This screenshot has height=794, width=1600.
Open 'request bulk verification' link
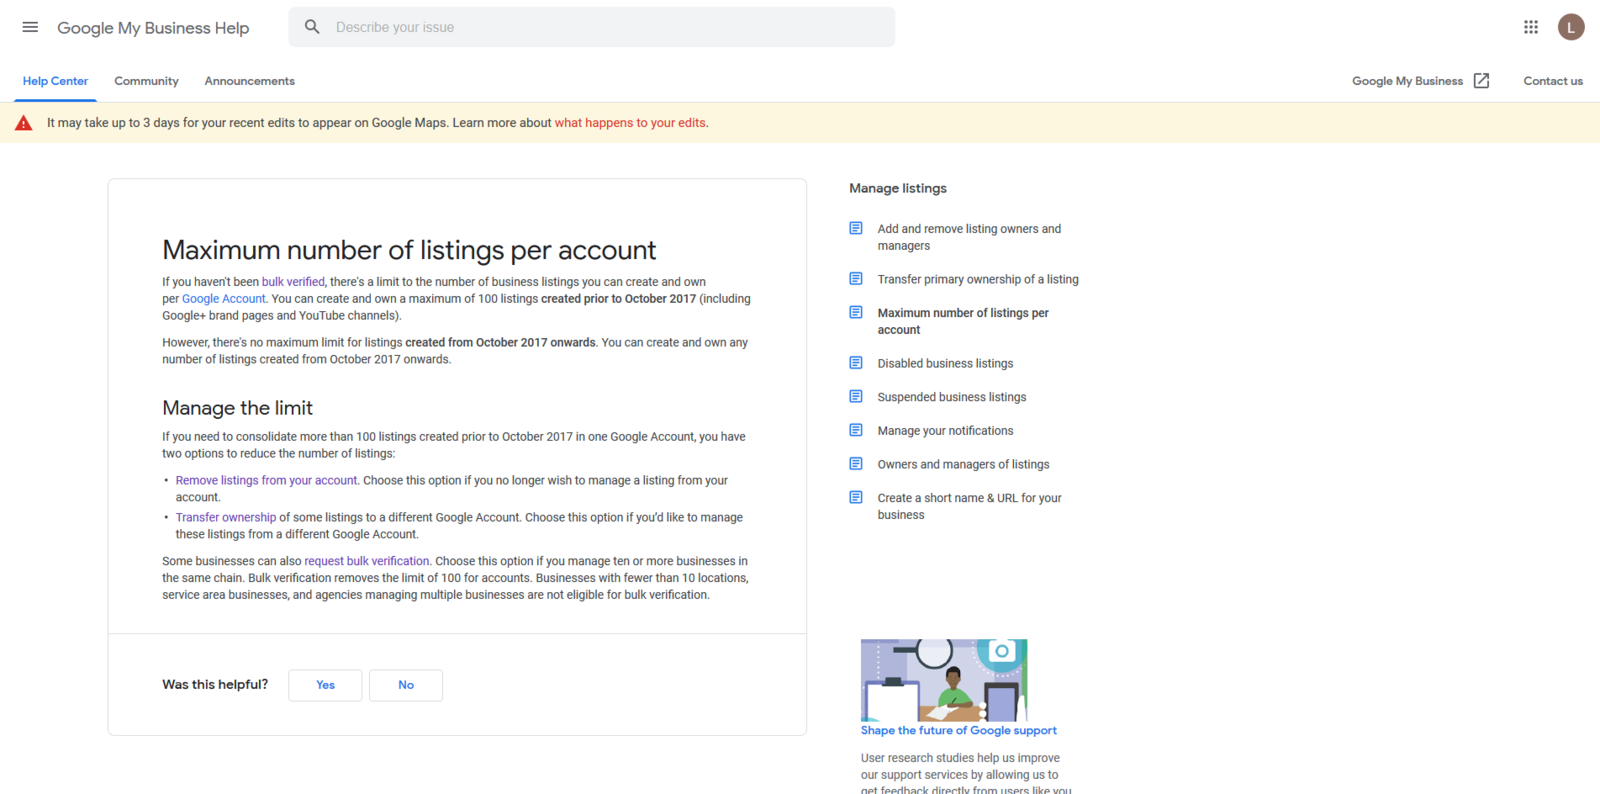[x=367, y=561]
